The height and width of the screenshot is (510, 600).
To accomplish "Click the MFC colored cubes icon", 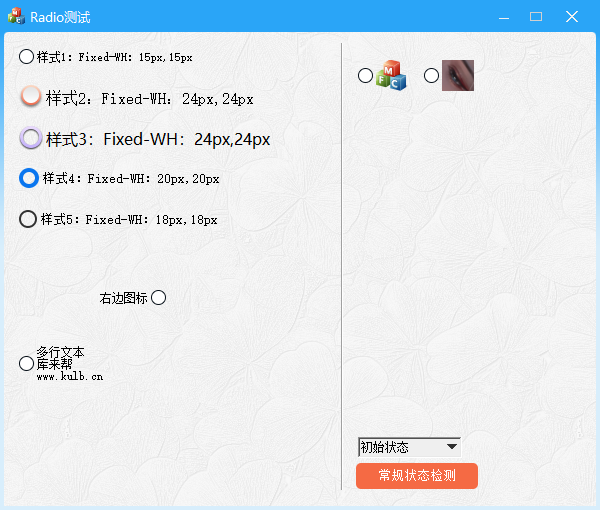I will click(x=391, y=75).
